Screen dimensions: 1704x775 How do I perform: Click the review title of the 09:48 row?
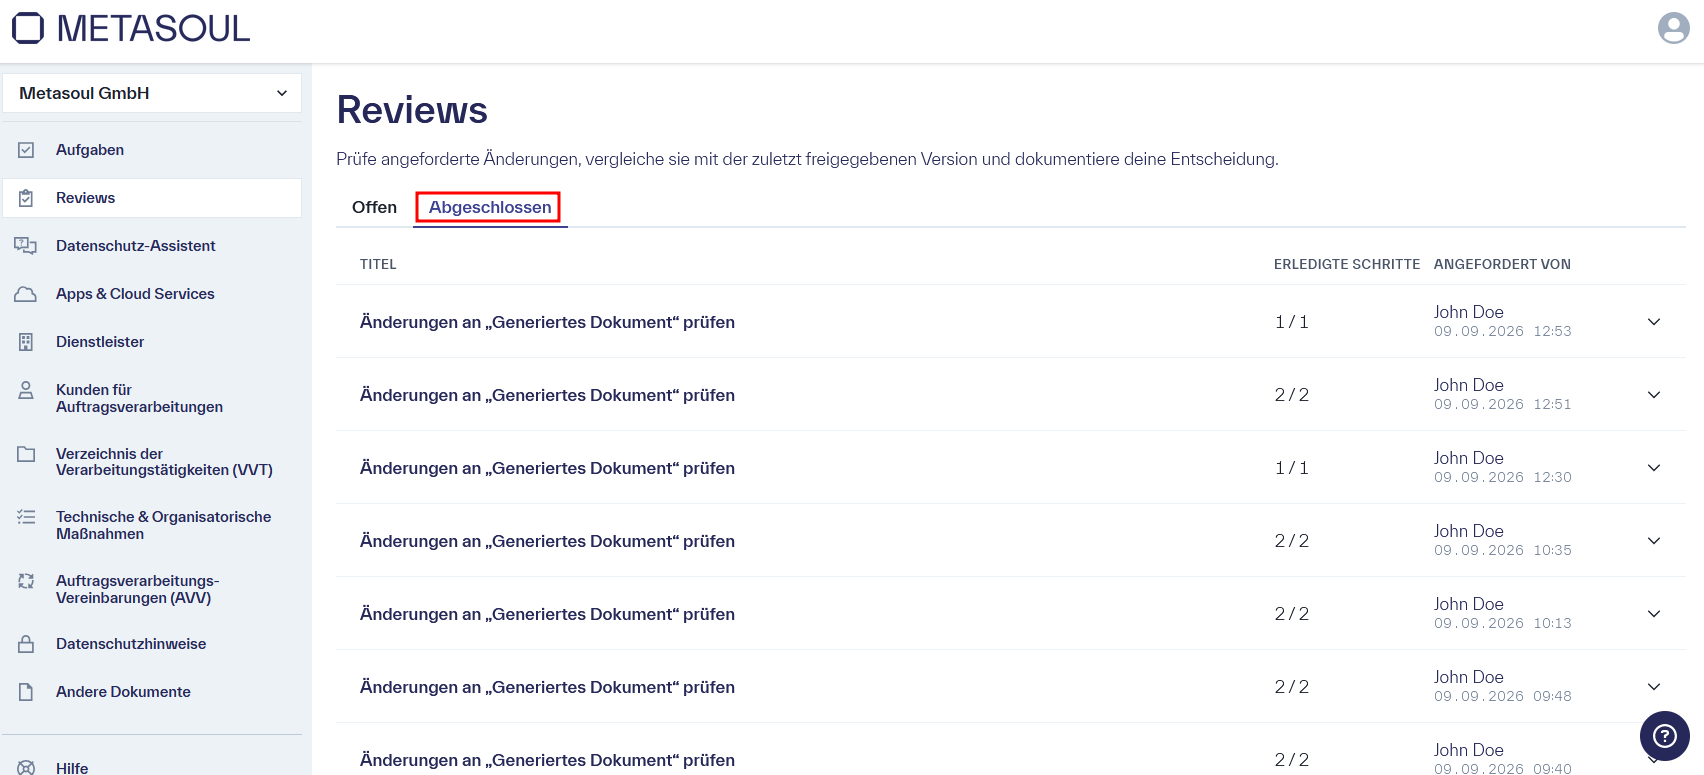pyautogui.click(x=547, y=687)
